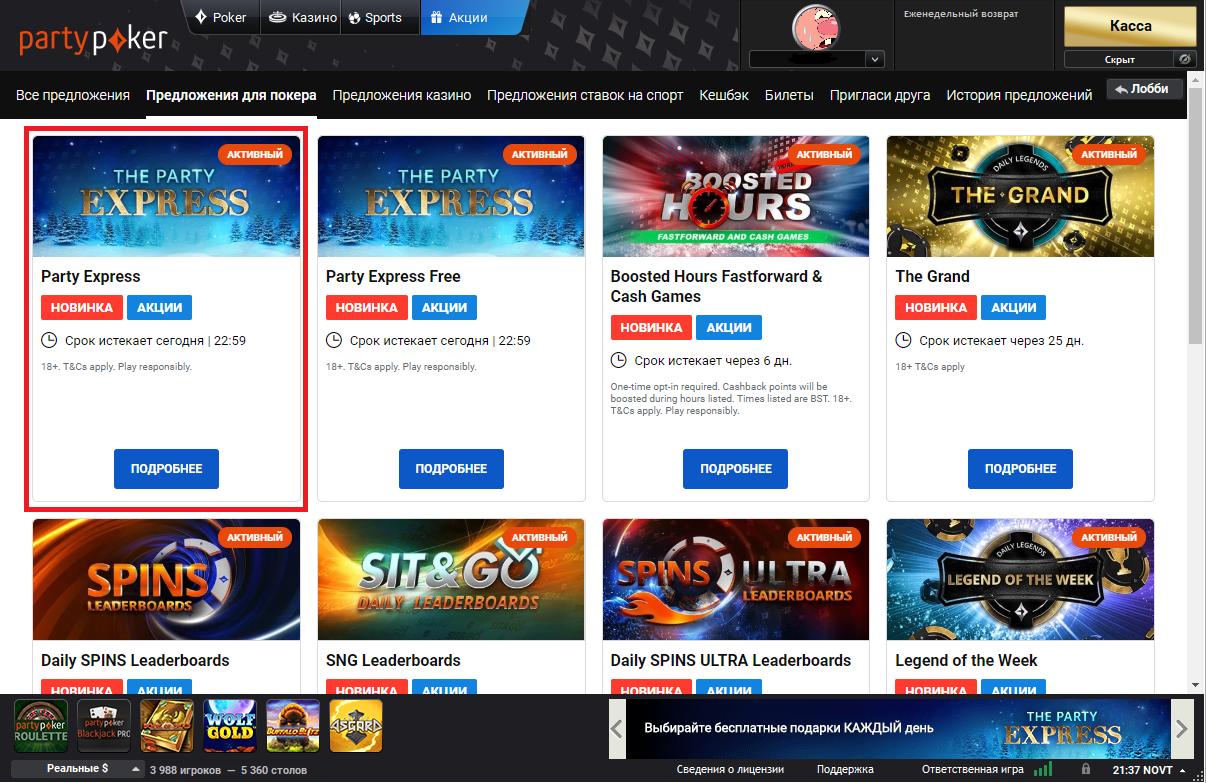The width and height of the screenshot is (1206, 783).
Task: Open Spins Leaderboards promo image
Action: [166, 580]
